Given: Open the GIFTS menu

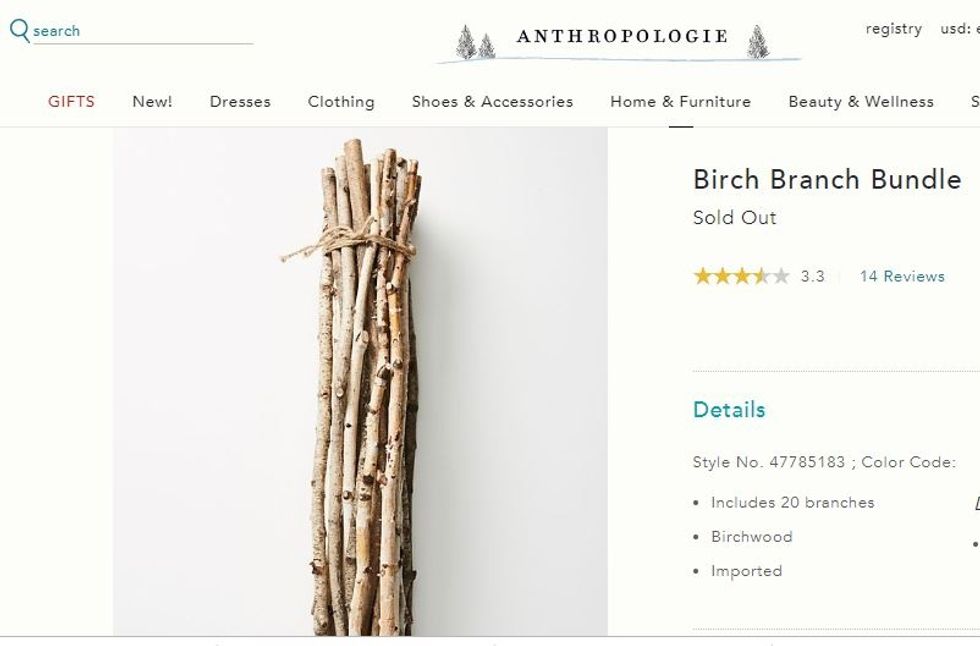Looking at the screenshot, I should (71, 101).
